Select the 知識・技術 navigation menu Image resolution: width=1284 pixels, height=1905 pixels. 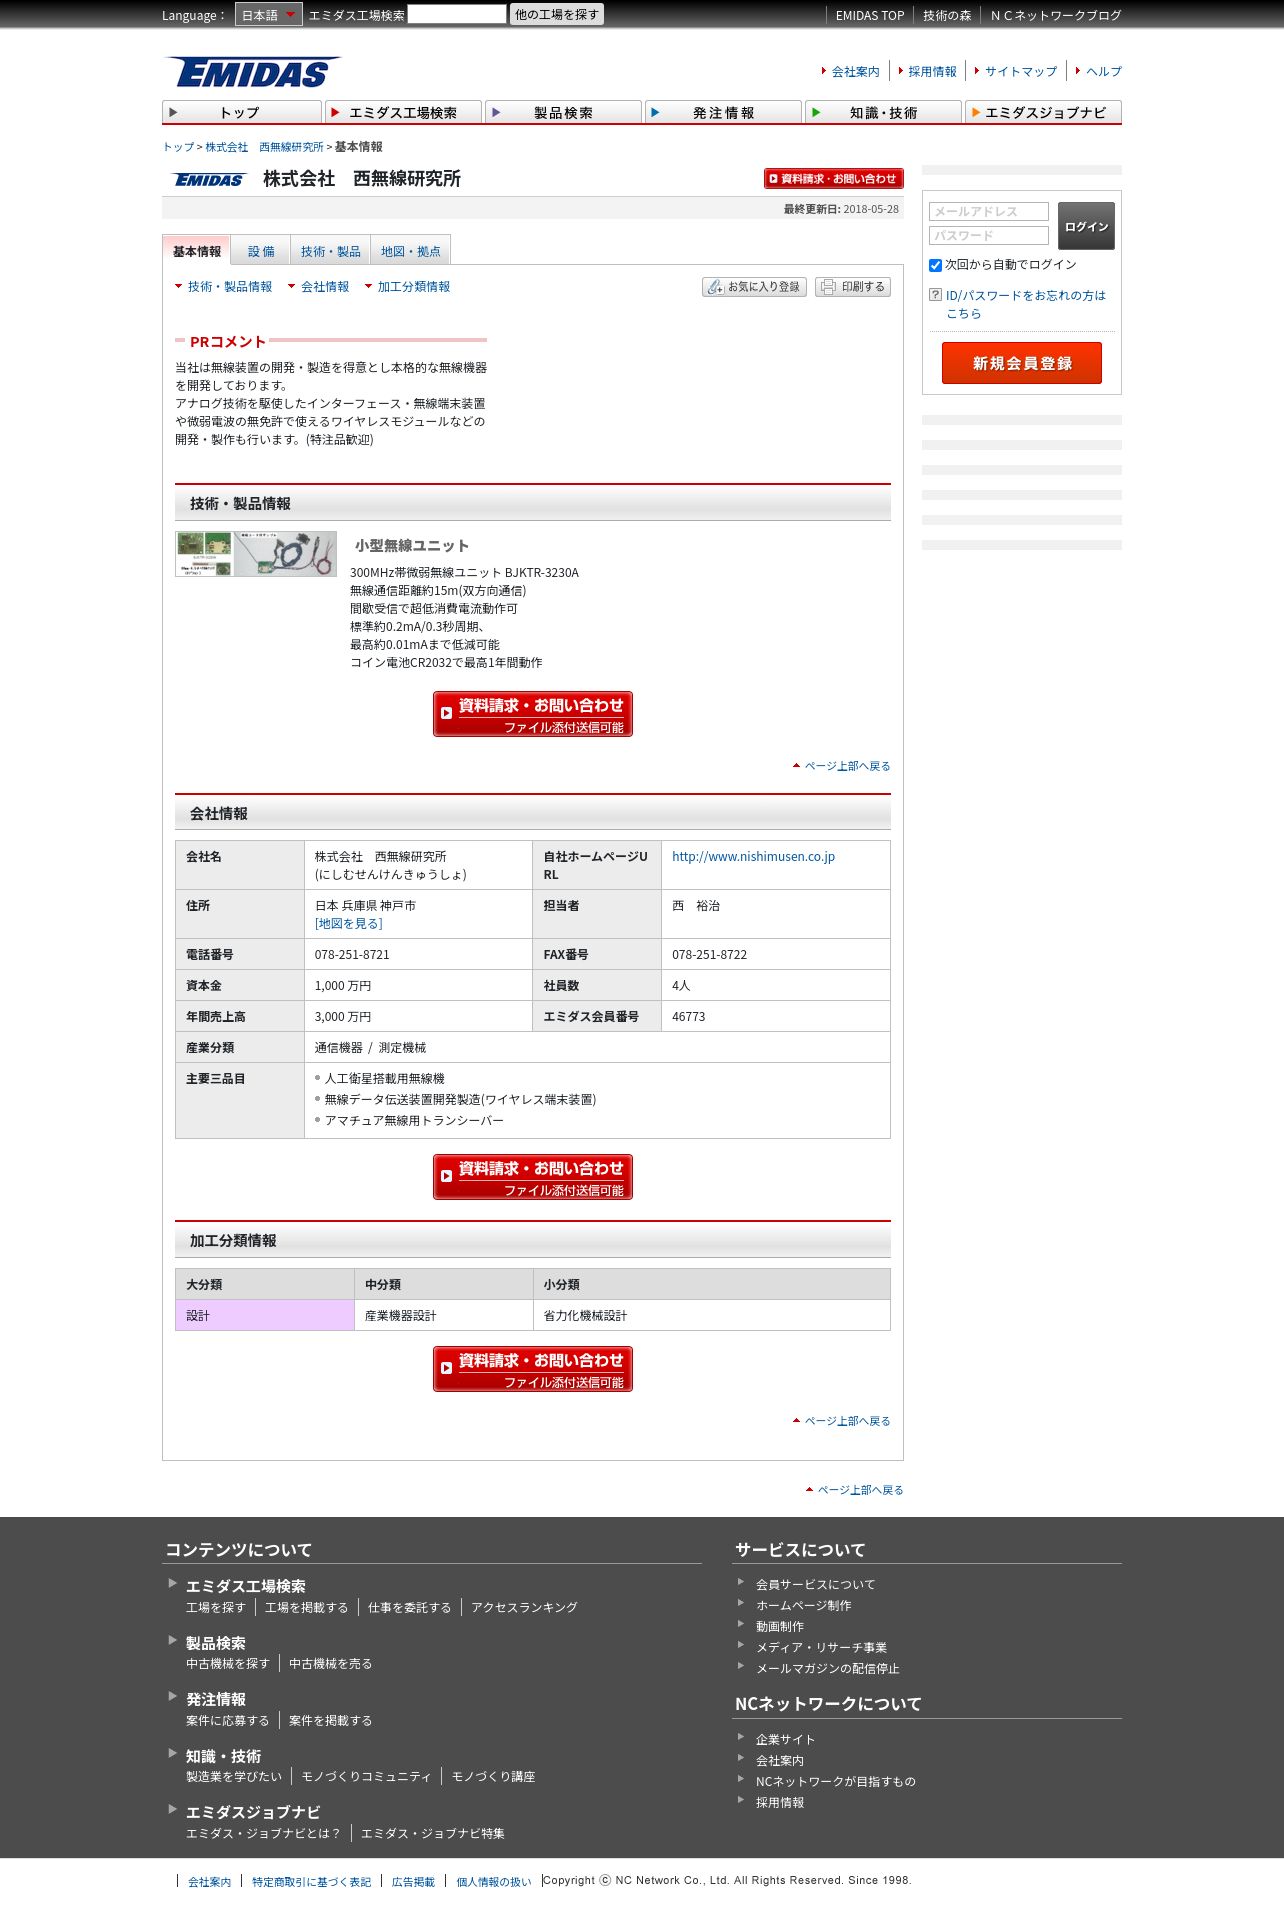883,112
